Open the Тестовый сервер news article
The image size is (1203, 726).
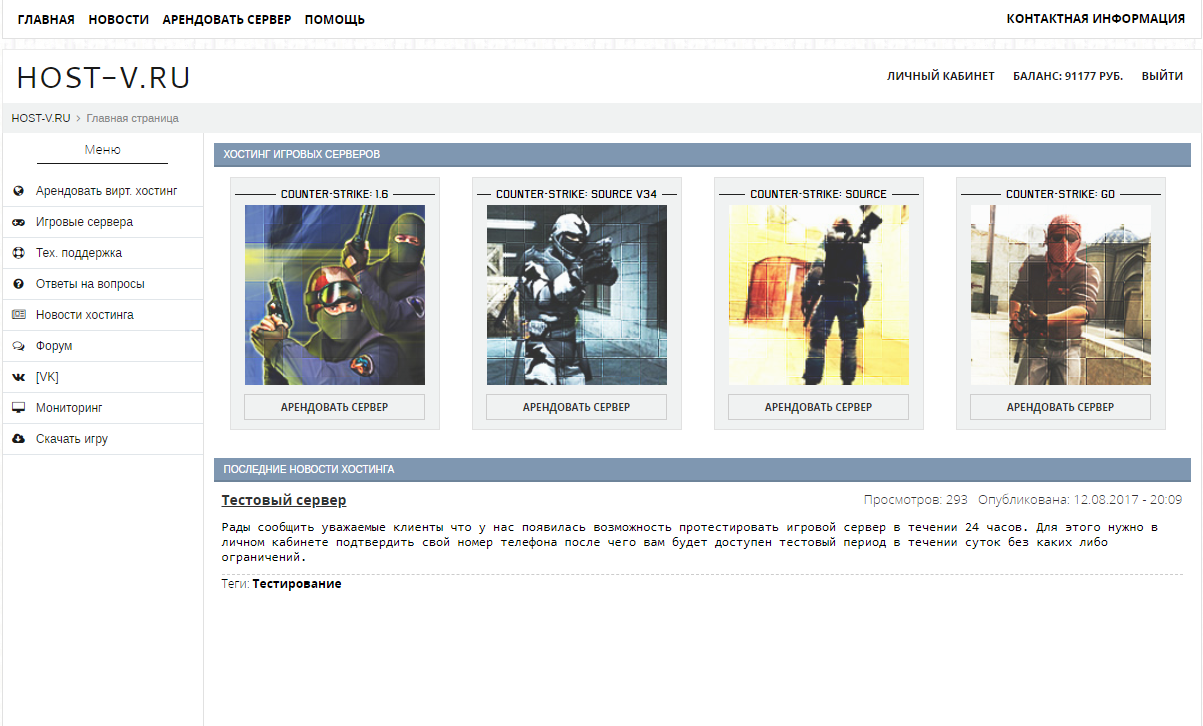click(284, 500)
